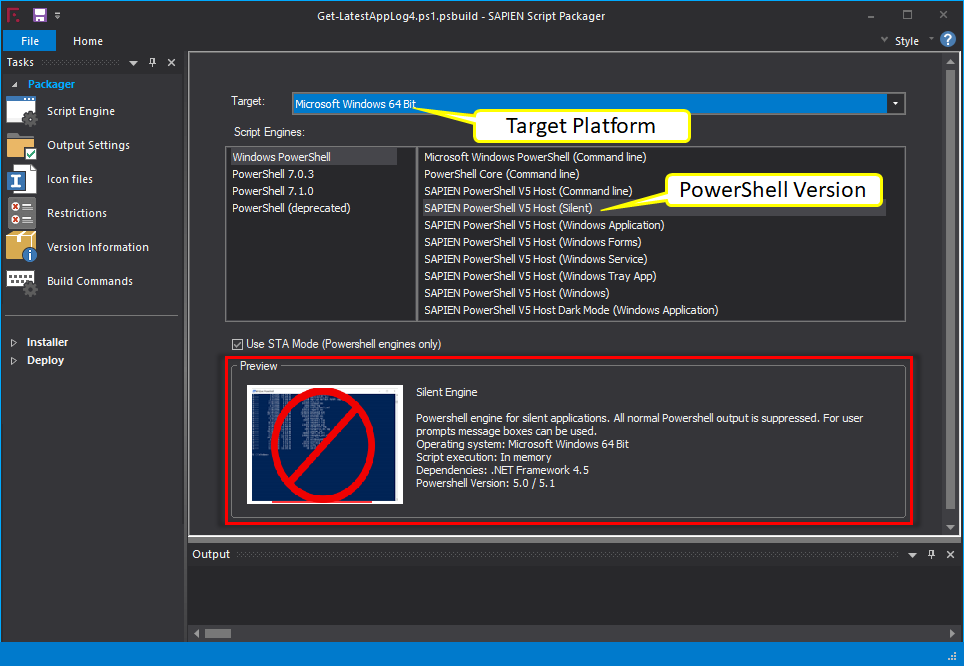Expand the Deploy section
Viewport: 964px width, 666px height.
[14, 361]
